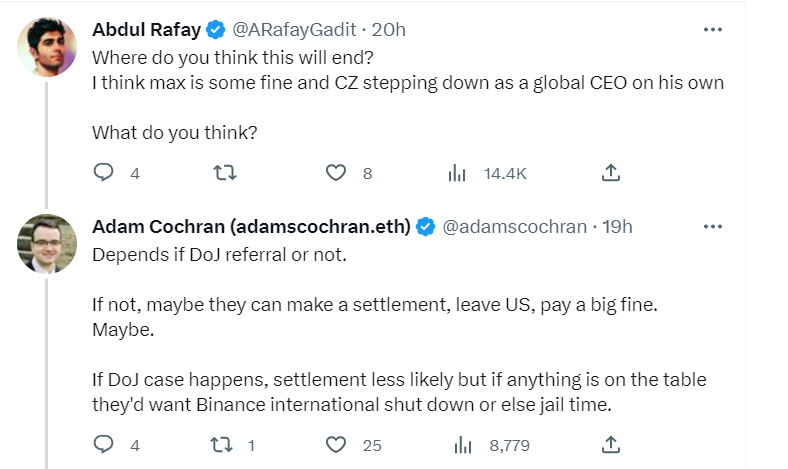
Task: View analytics on Abdul Rafay's tweet
Action: tap(457, 173)
